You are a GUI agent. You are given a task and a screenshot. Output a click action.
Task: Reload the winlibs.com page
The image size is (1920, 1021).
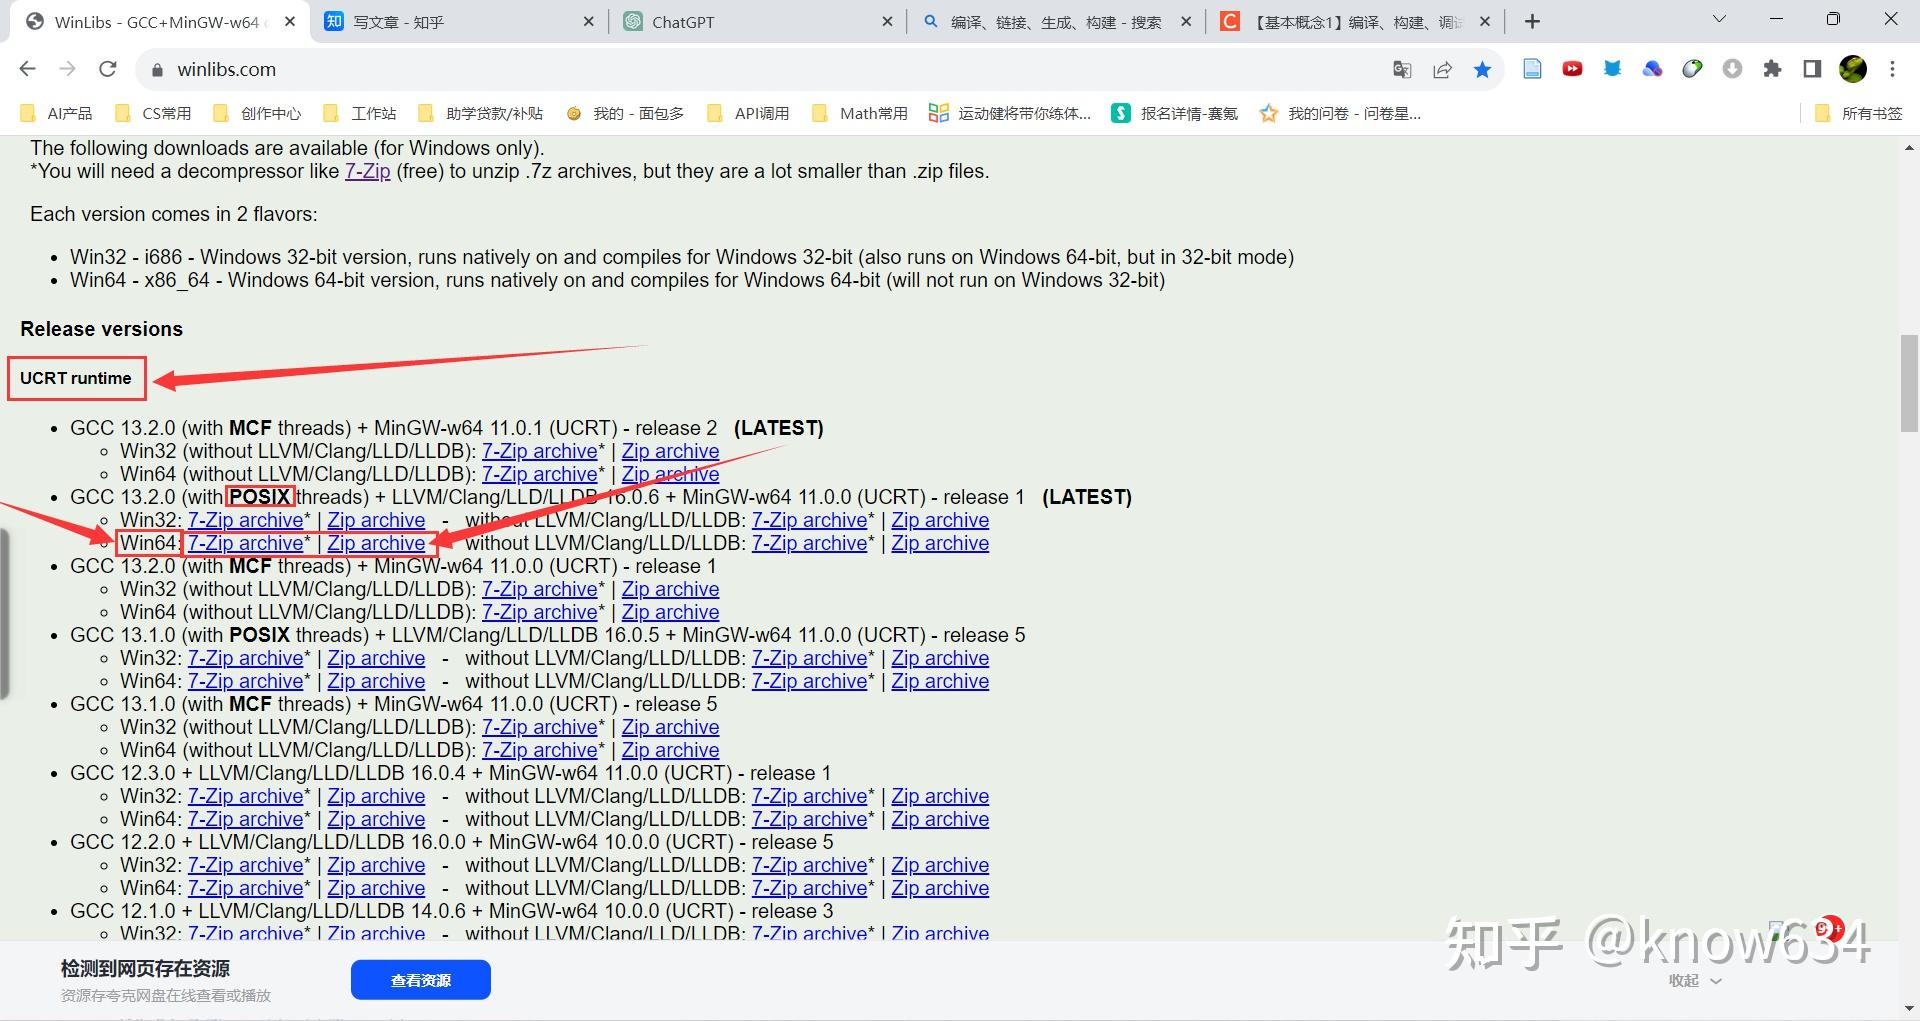pyautogui.click(x=108, y=69)
